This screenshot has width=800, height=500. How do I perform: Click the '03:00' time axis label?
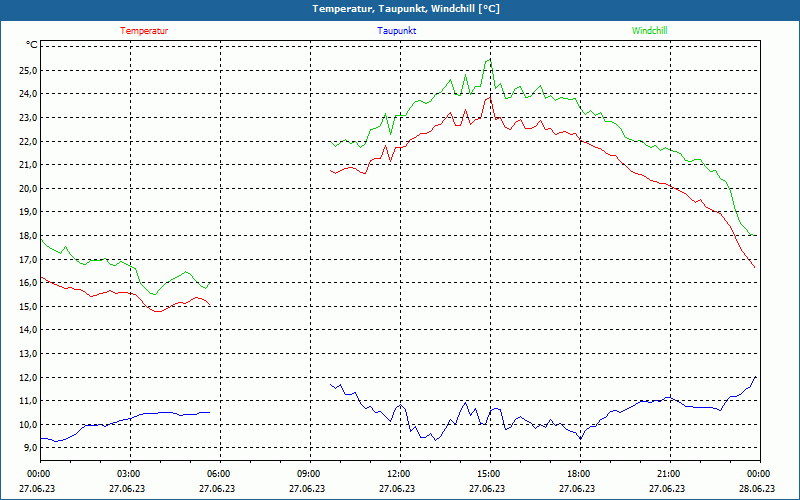128,474
